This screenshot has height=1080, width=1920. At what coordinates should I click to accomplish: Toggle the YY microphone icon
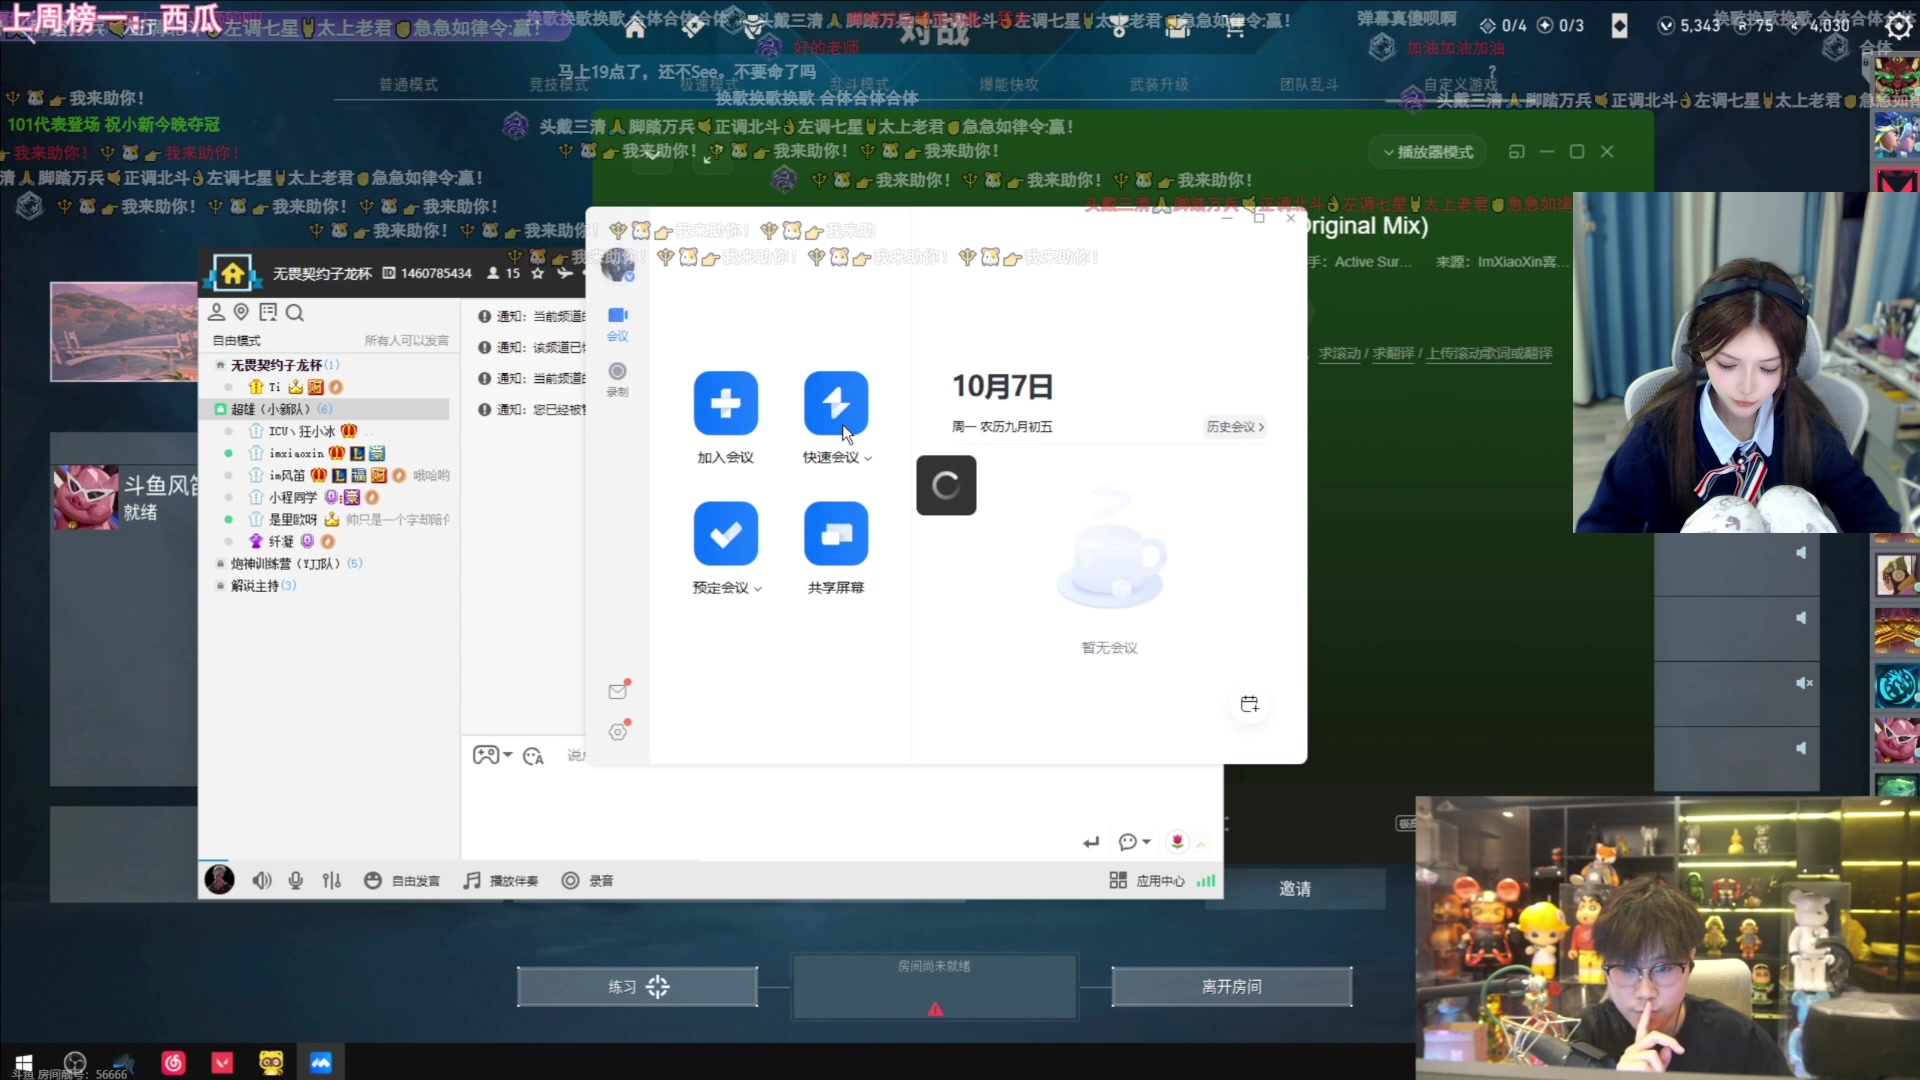(296, 880)
